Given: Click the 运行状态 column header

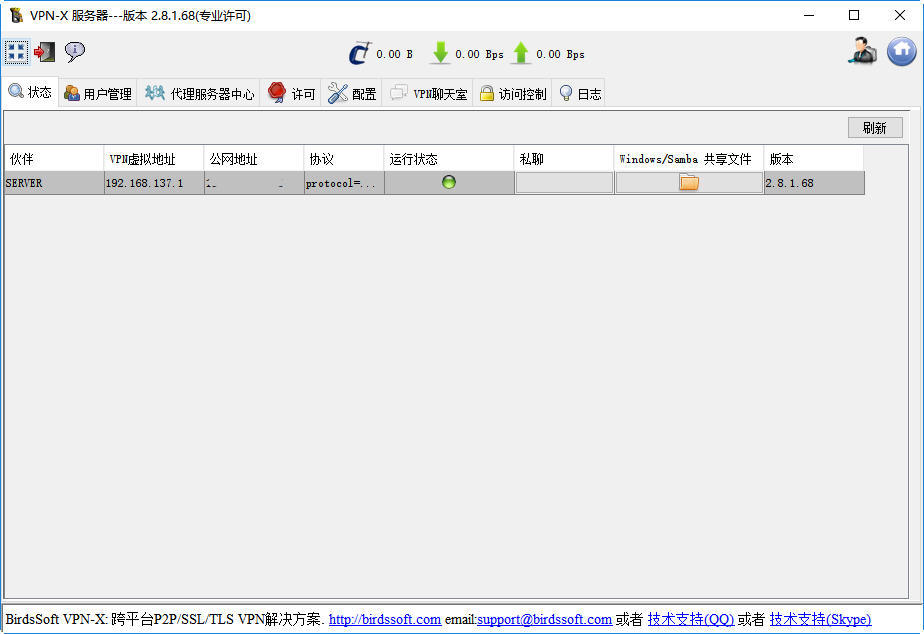Looking at the screenshot, I should (x=449, y=158).
